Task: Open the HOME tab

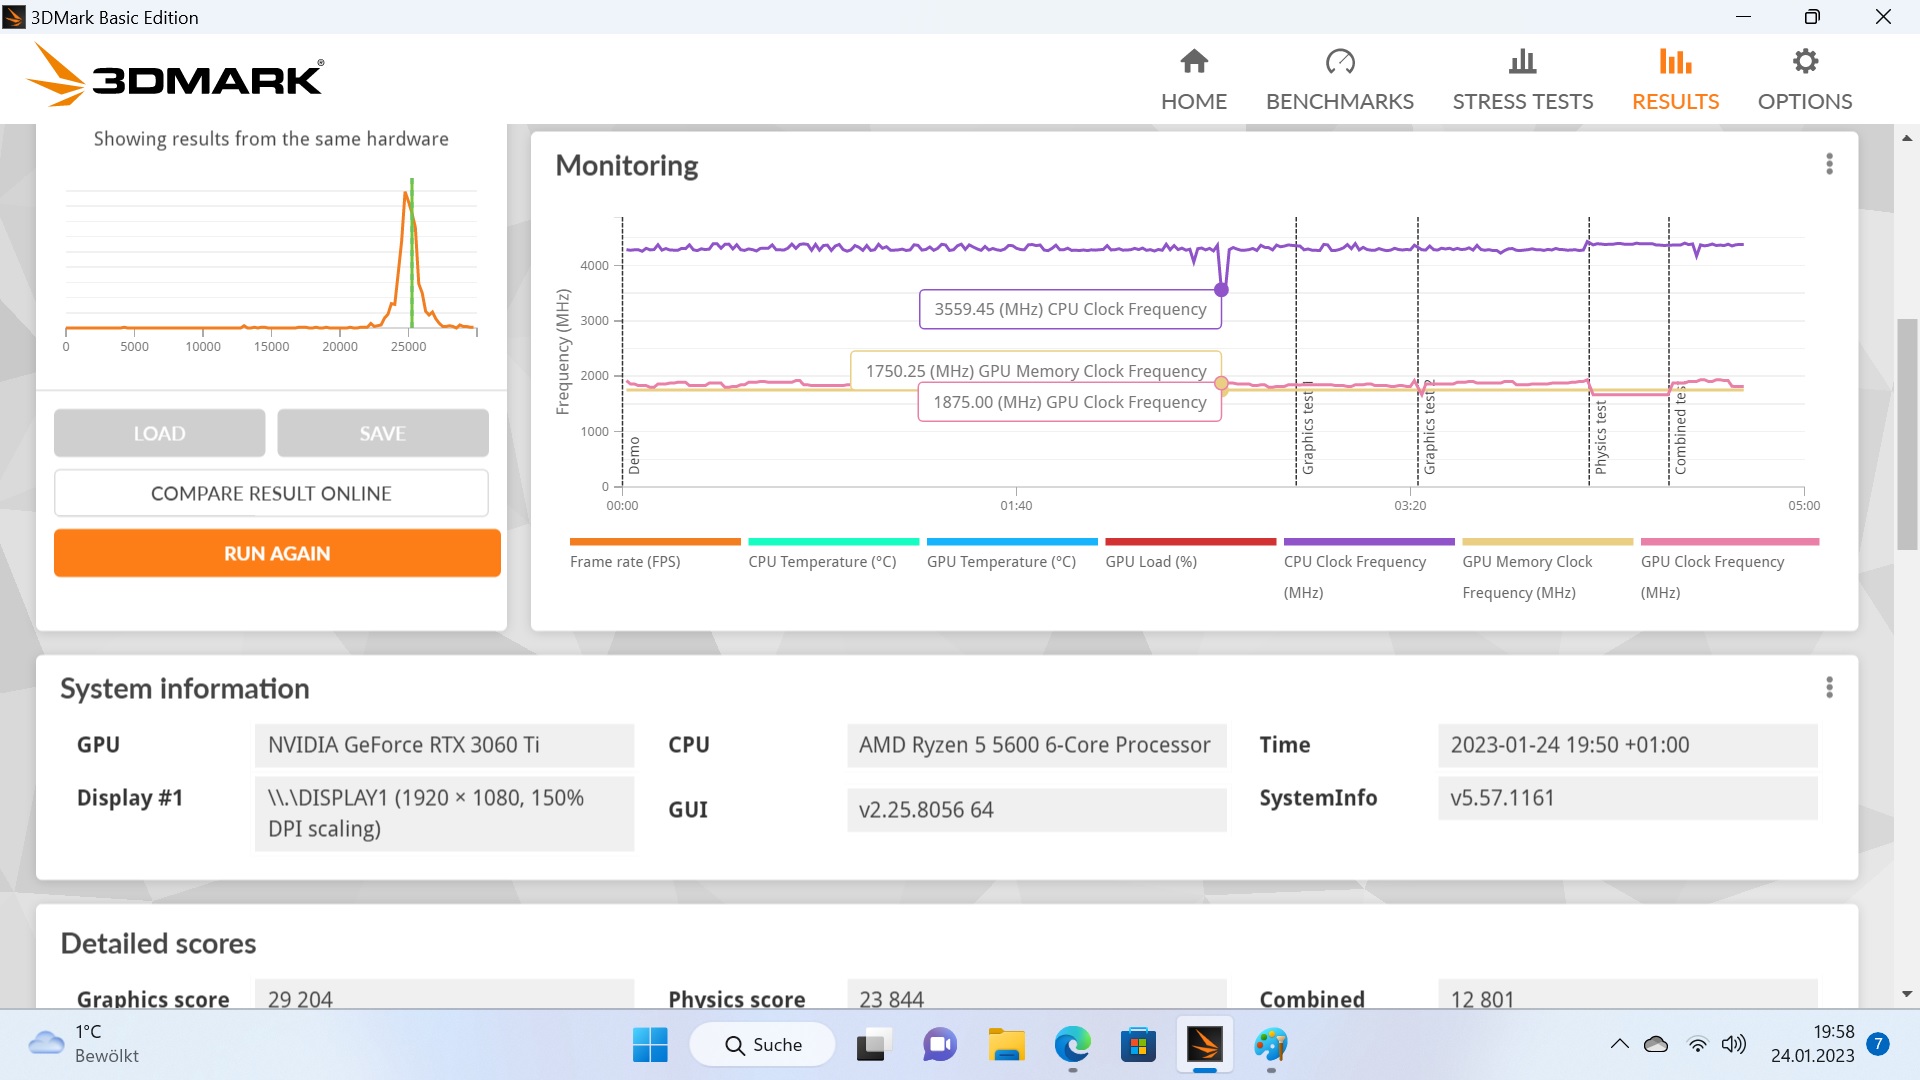Action: coord(1193,80)
